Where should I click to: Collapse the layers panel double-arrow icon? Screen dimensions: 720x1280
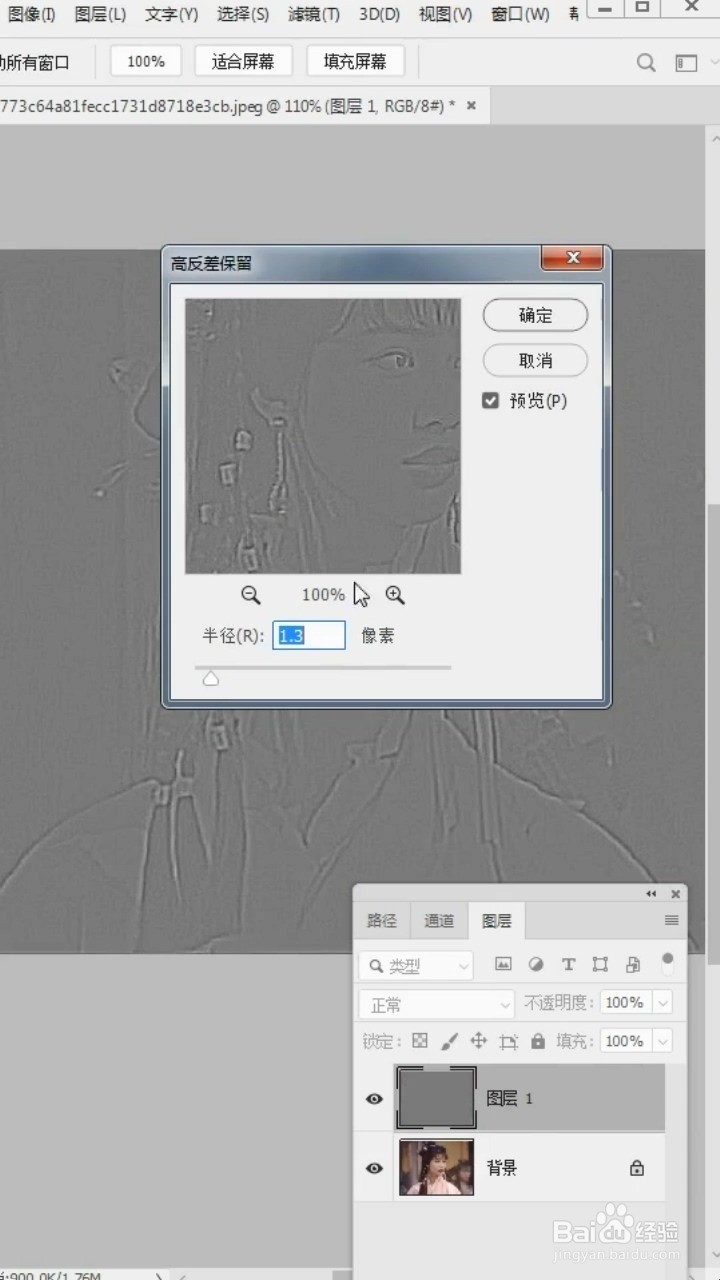652,894
